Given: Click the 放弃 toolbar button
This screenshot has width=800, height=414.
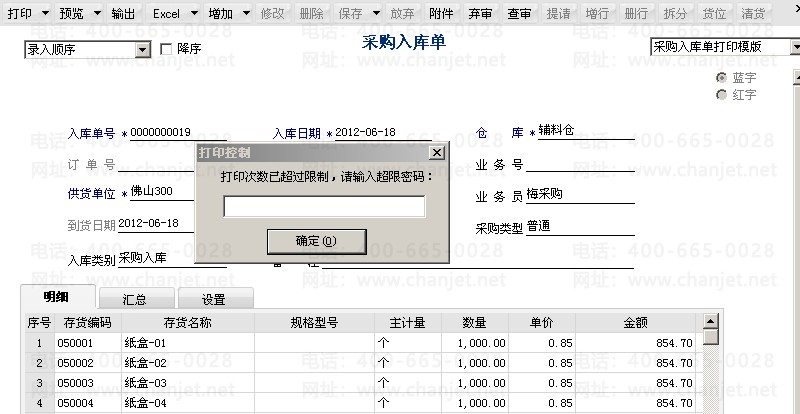Looking at the screenshot, I should click(403, 14).
